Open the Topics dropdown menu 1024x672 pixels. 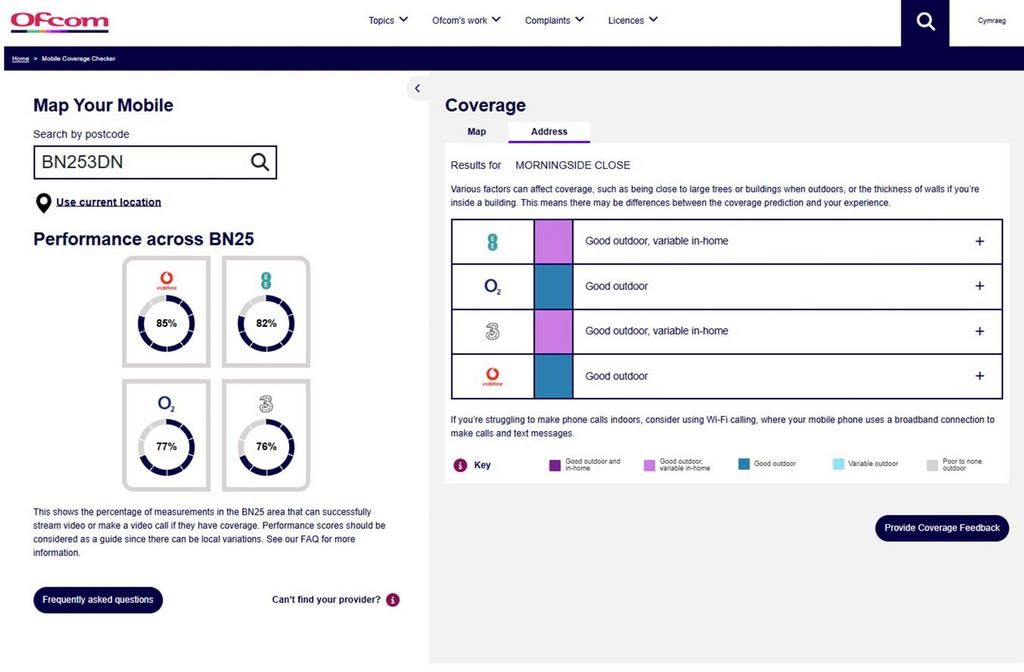388,20
